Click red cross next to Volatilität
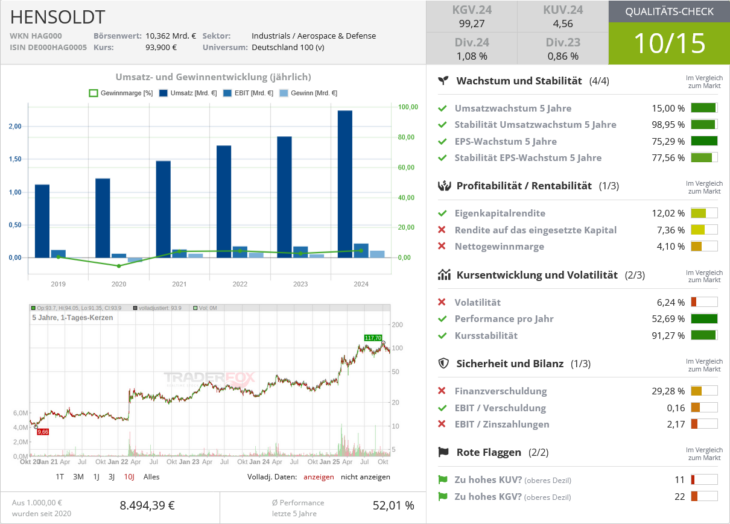Image resolution: width=730 pixels, height=524 pixels. pos(443,302)
